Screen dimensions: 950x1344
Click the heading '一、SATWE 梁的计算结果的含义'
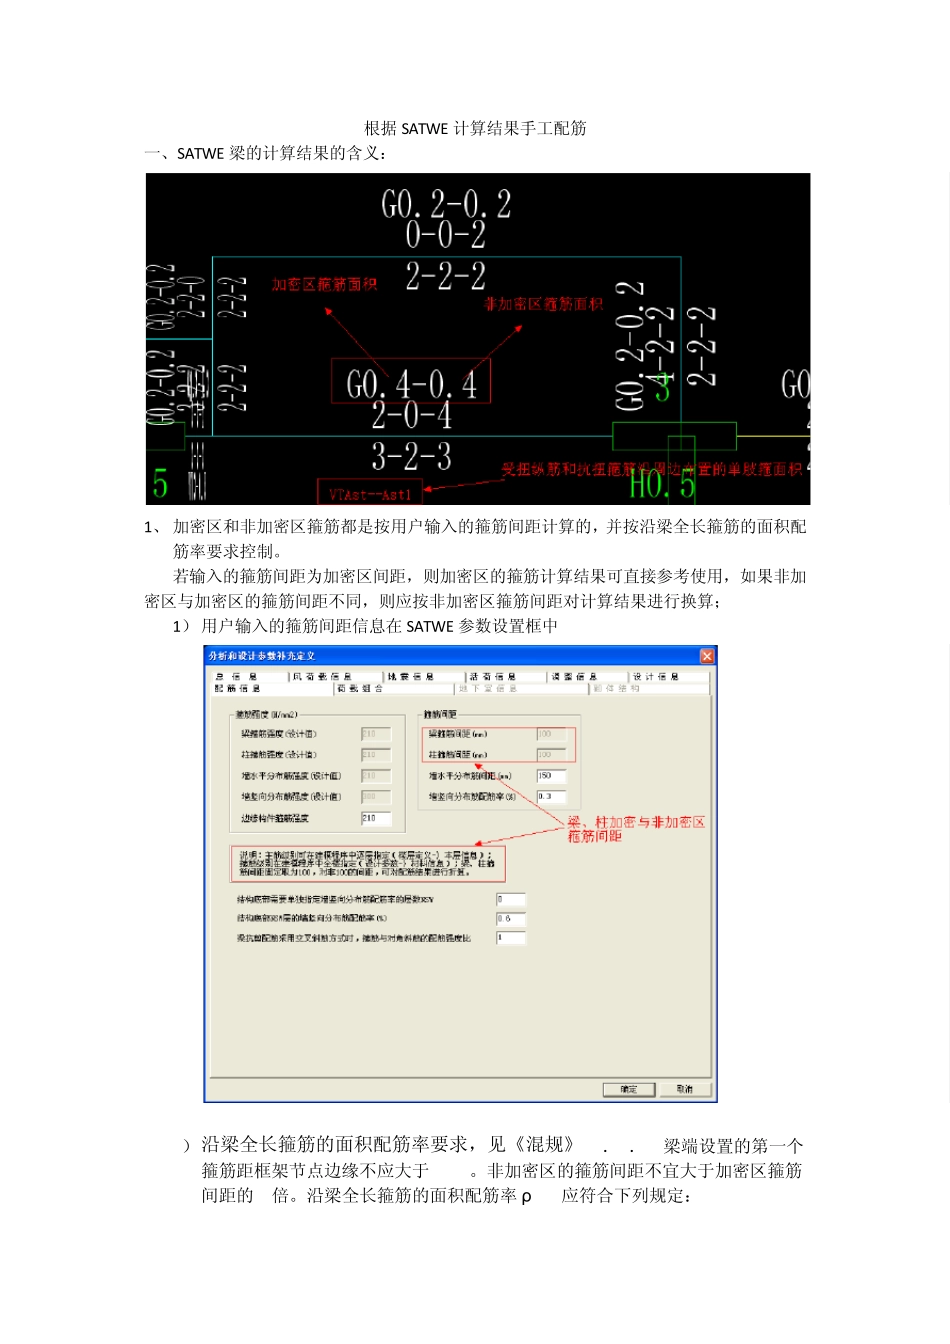point(265,153)
